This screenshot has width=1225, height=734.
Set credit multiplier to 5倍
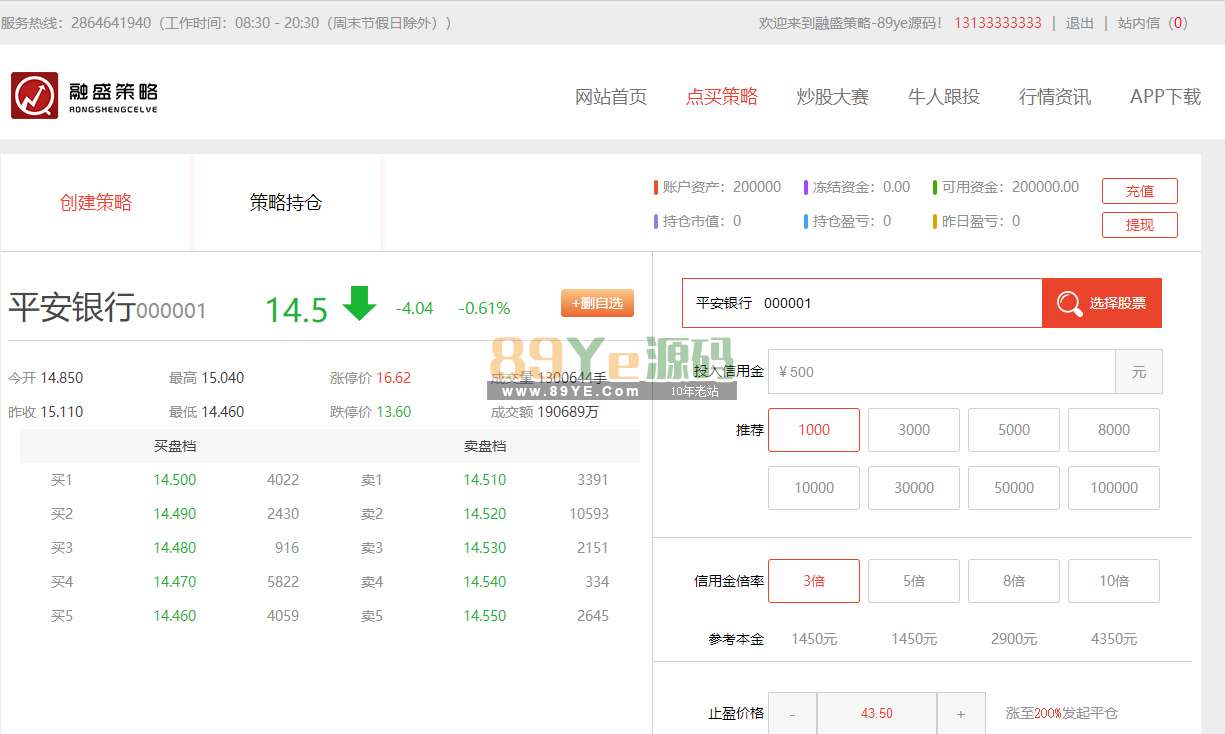pyautogui.click(x=914, y=581)
